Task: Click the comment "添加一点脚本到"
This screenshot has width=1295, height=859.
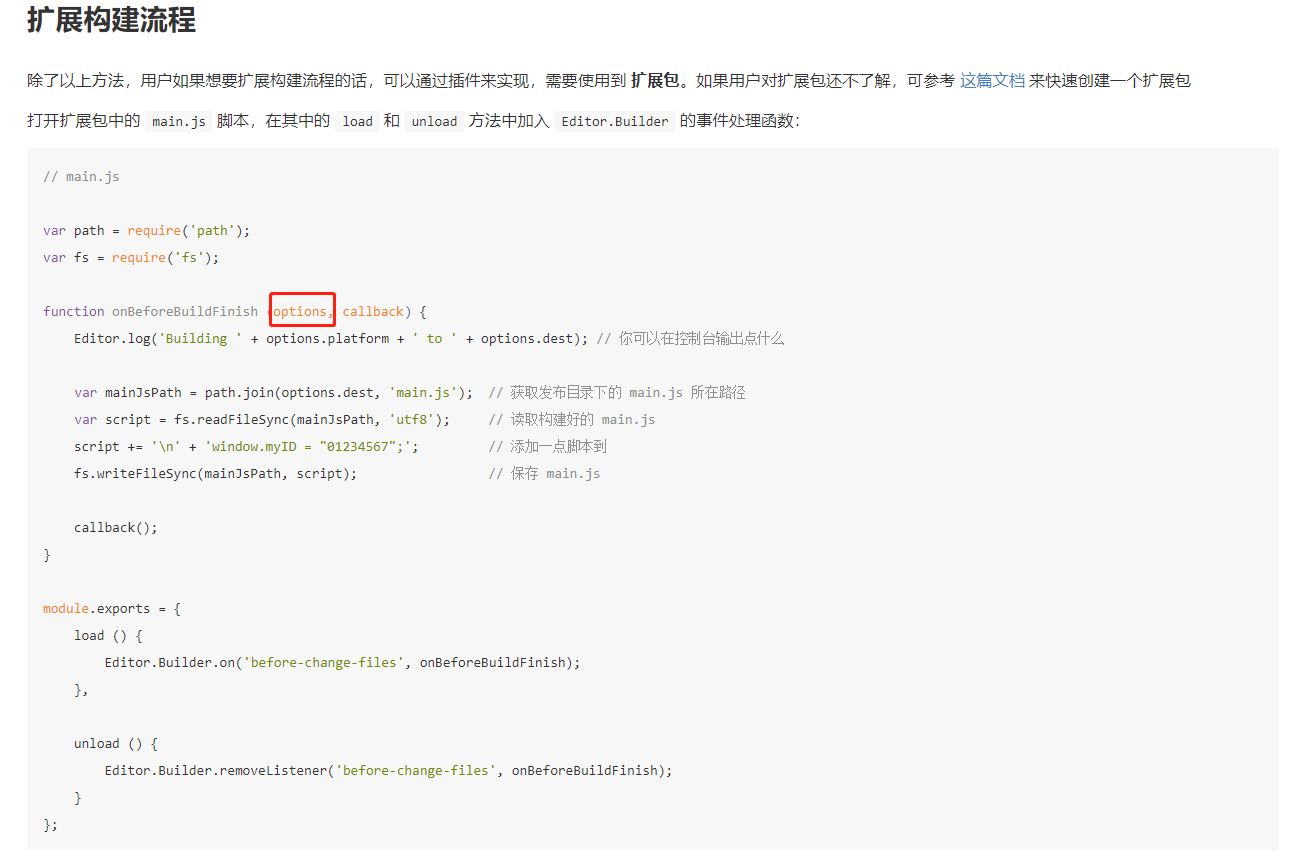Action: 559,447
